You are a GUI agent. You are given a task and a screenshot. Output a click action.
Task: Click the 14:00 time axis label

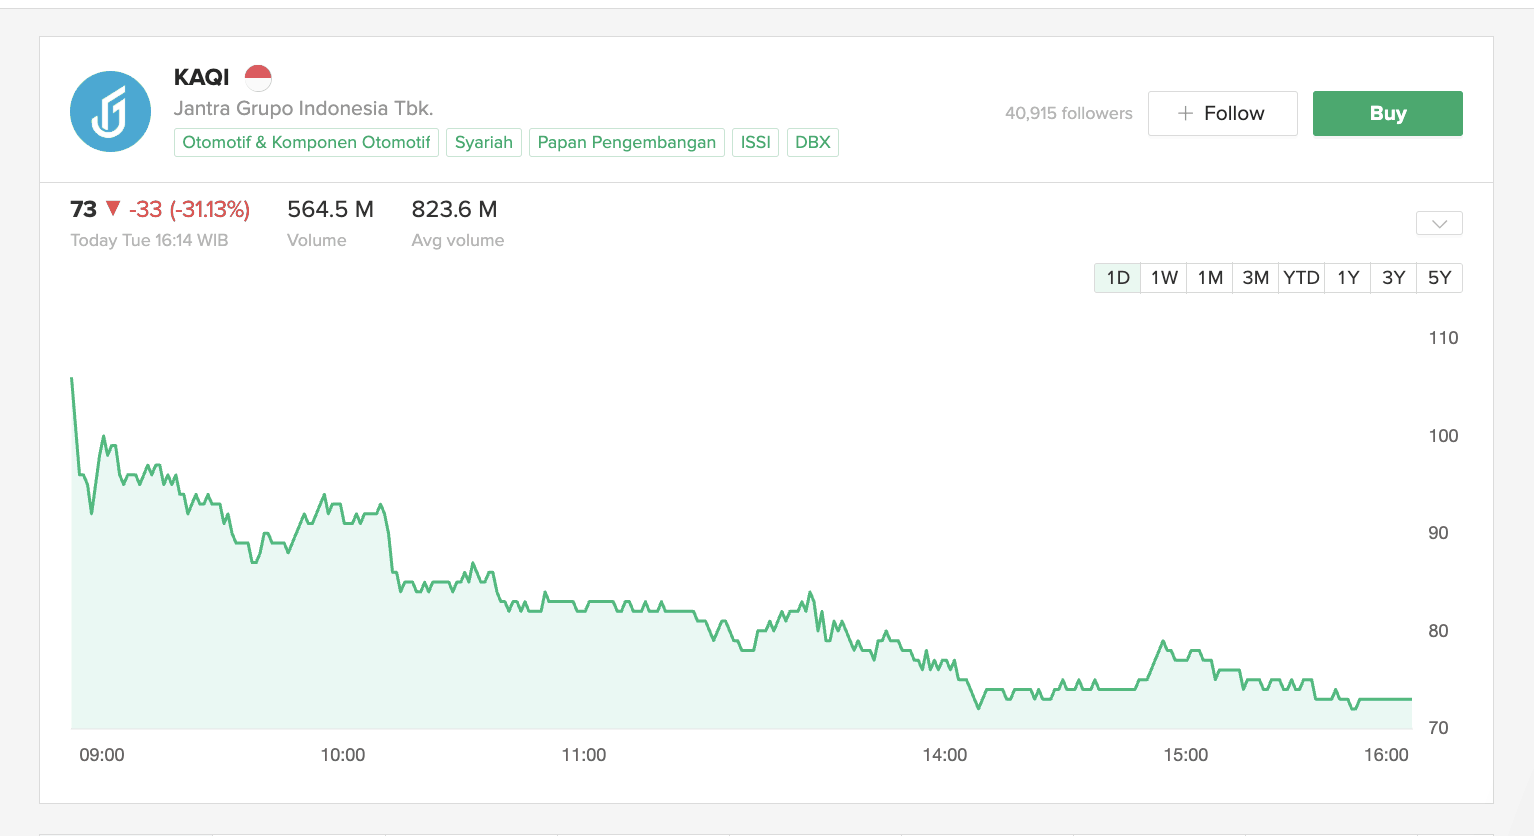[x=945, y=755]
